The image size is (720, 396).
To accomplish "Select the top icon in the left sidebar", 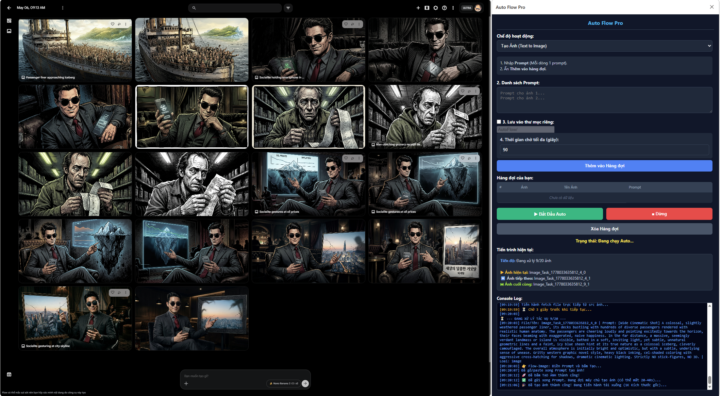I will click(x=9, y=21).
